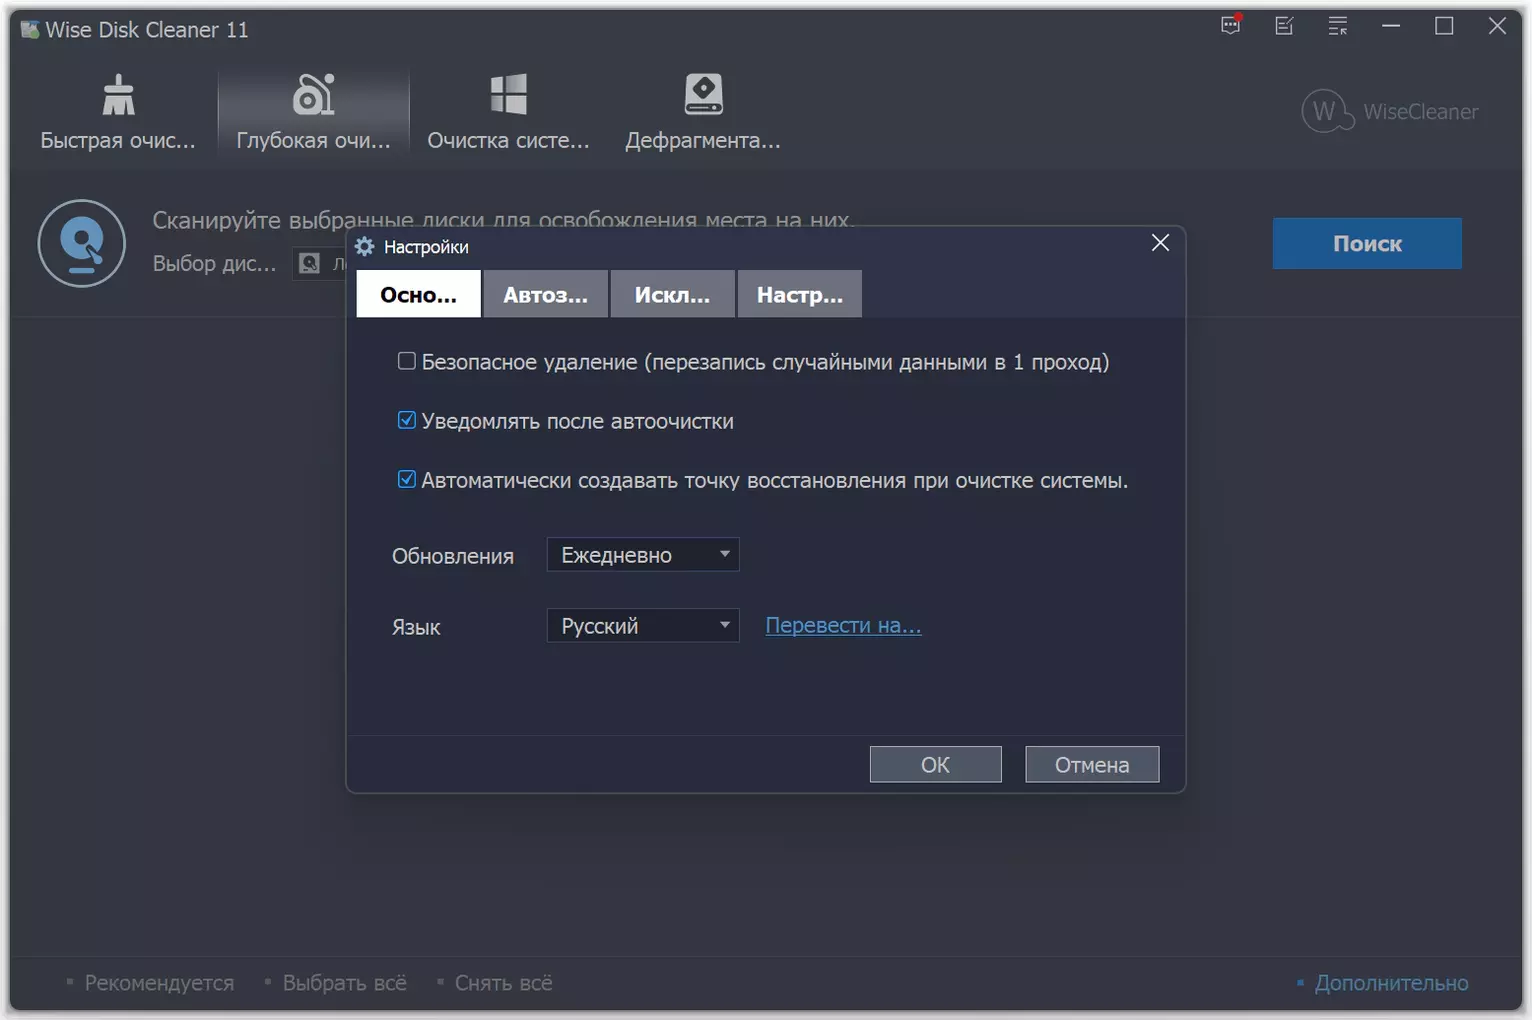The height and width of the screenshot is (1020, 1532).
Task: Follow the Перевести на... link
Action: (x=843, y=626)
